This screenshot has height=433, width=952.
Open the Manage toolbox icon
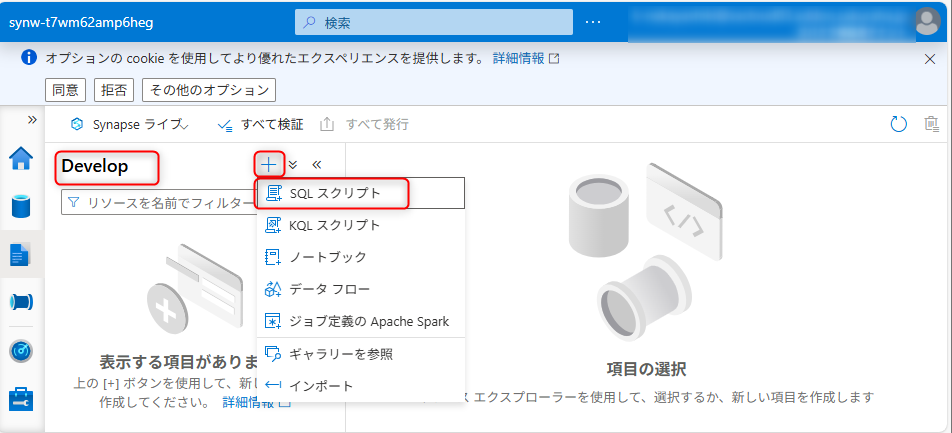(21, 398)
